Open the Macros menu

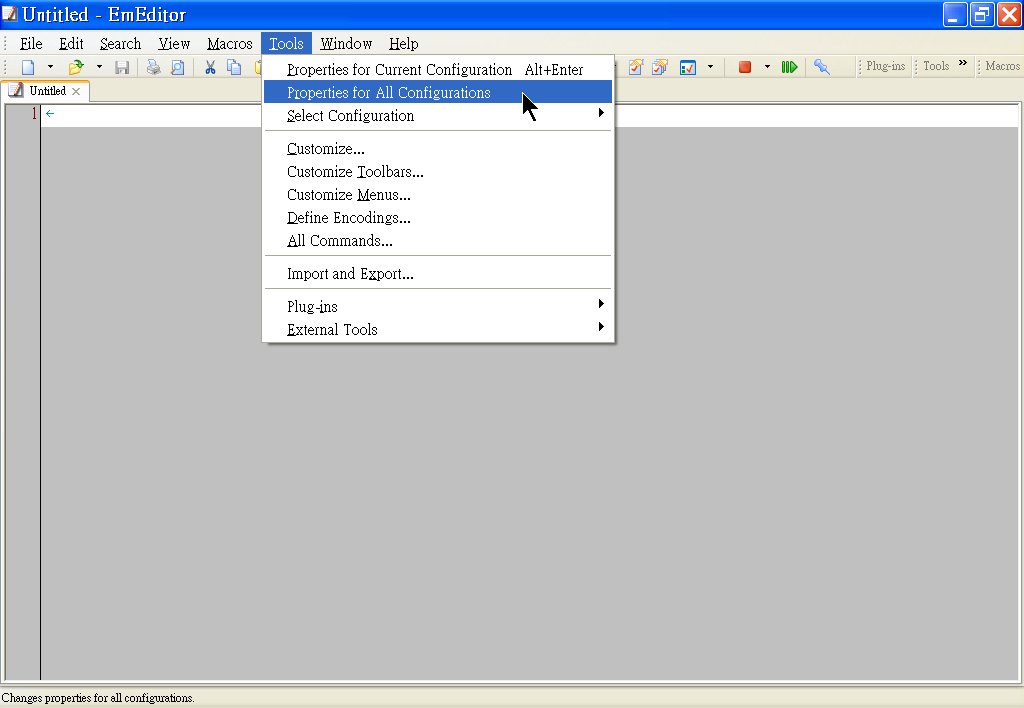pos(230,44)
